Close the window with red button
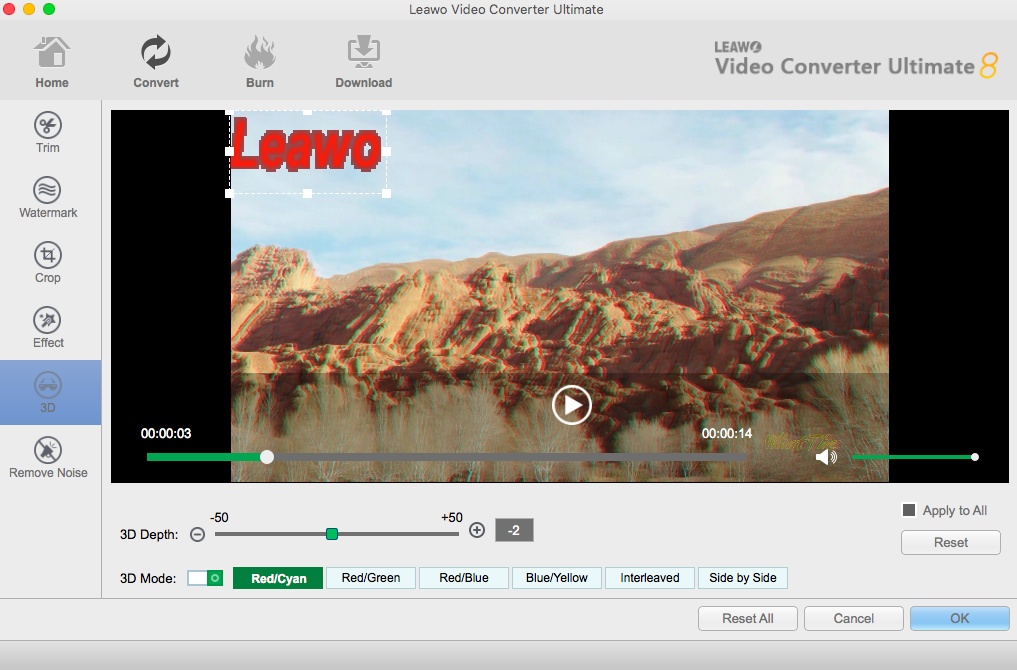 pos(9,9)
